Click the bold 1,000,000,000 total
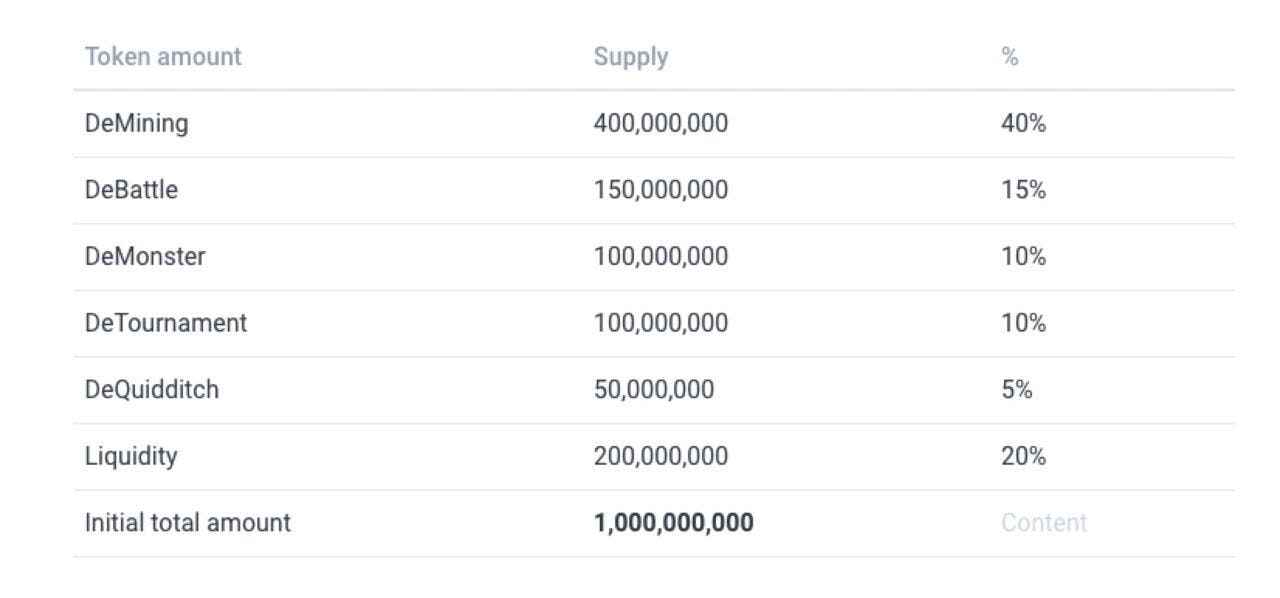 pyautogui.click(x=674, y=523)
